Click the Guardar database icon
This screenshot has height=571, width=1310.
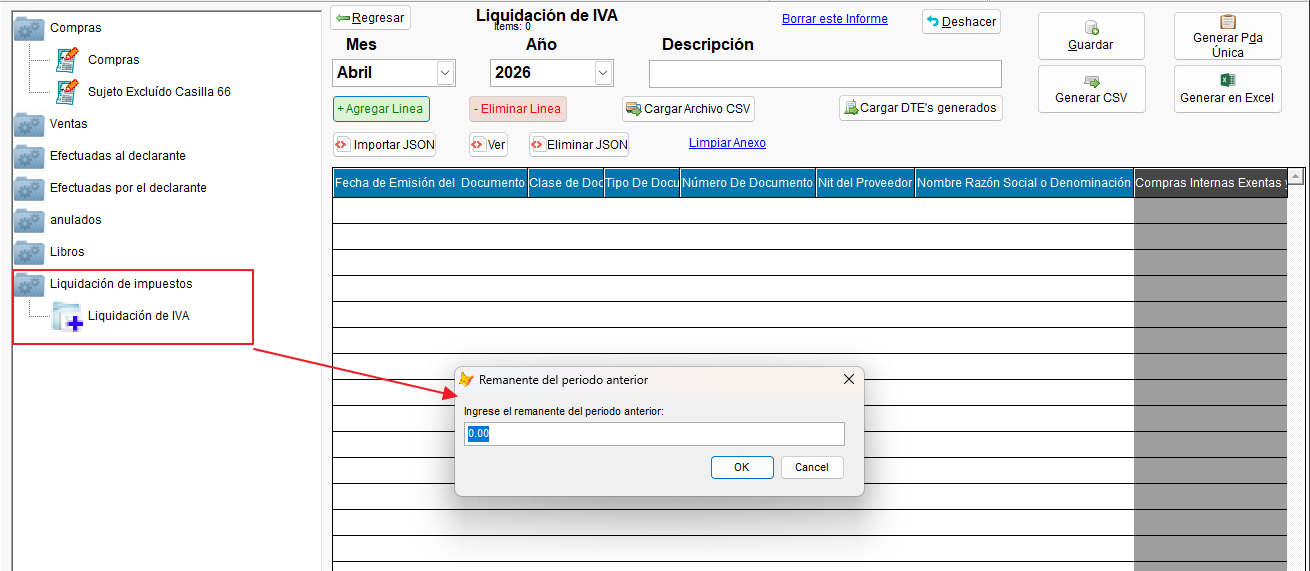(1091, 27)
